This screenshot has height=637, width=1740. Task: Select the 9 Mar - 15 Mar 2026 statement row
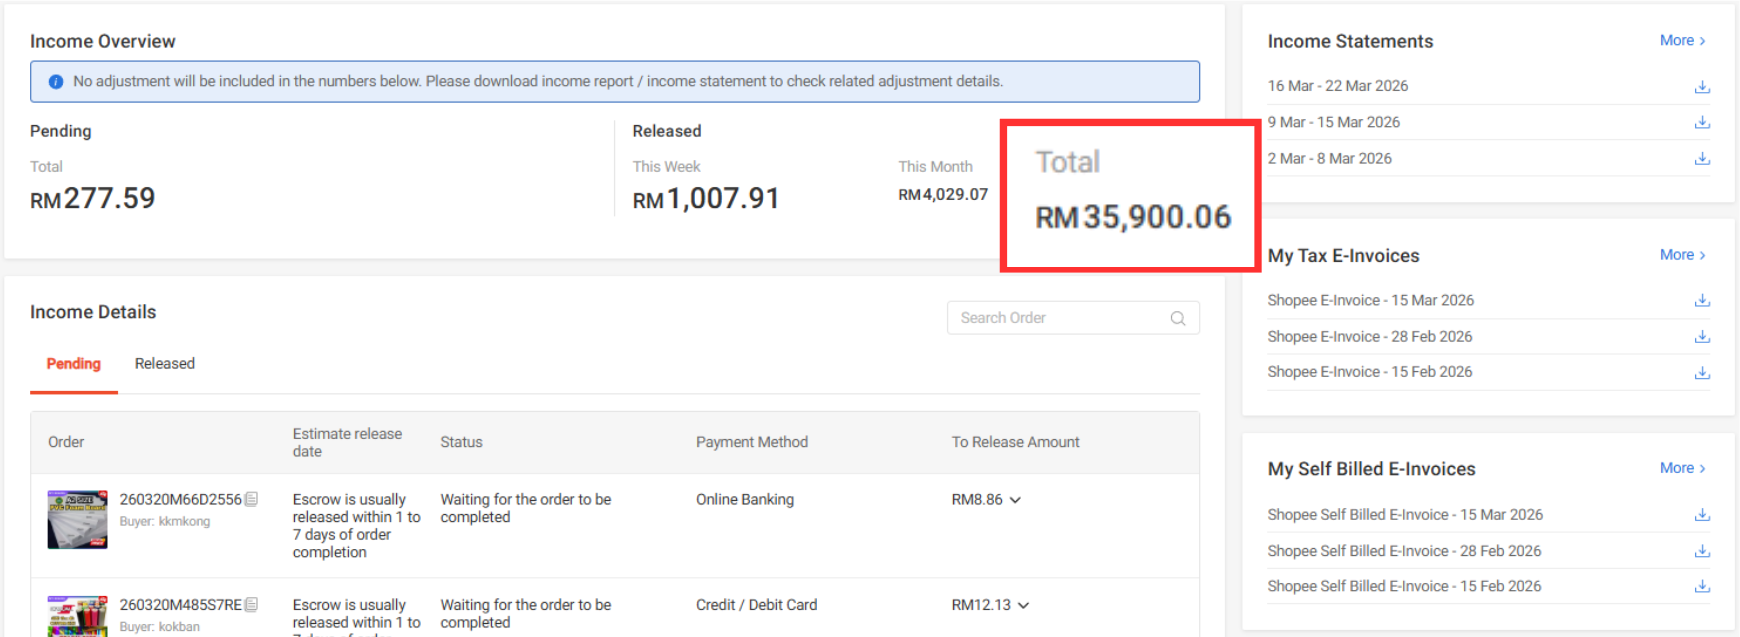tap(1489, 123)
